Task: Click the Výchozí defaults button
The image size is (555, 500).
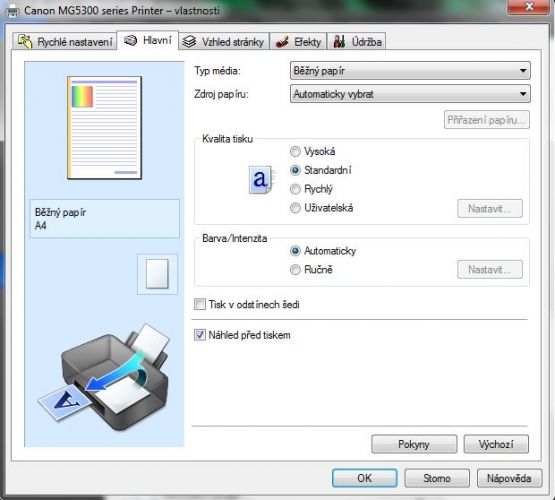Action: point(496,444)
